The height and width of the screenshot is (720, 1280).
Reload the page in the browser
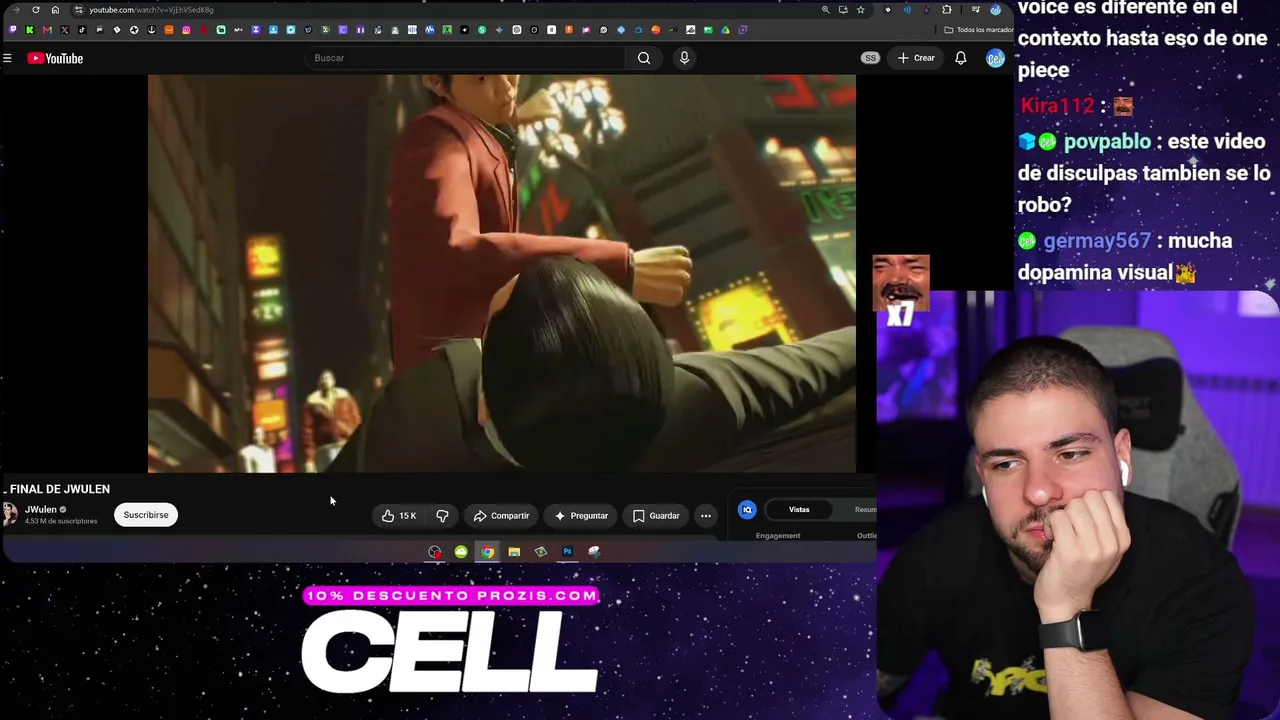36,10
